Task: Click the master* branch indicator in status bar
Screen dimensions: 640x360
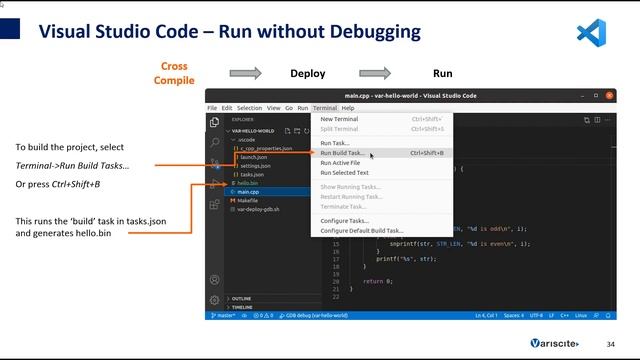Action: tap(223, 316)
